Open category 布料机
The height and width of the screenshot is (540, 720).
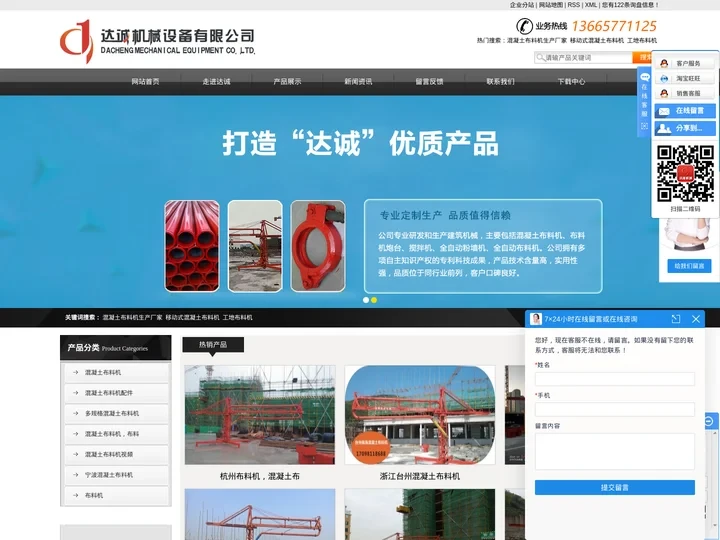tap(116, 495)
